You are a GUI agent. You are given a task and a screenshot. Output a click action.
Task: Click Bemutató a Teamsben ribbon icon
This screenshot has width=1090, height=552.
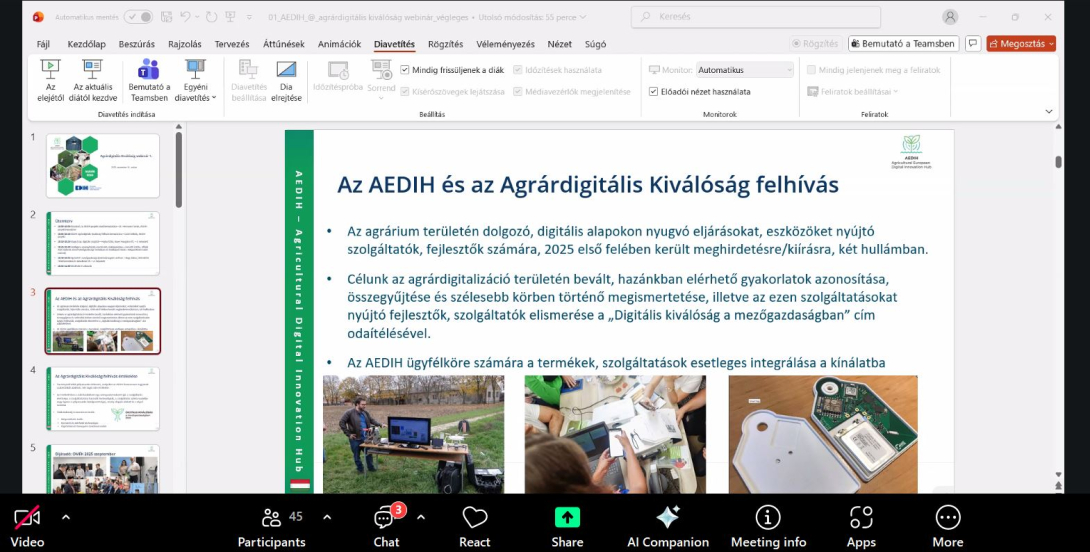point(149,70)
